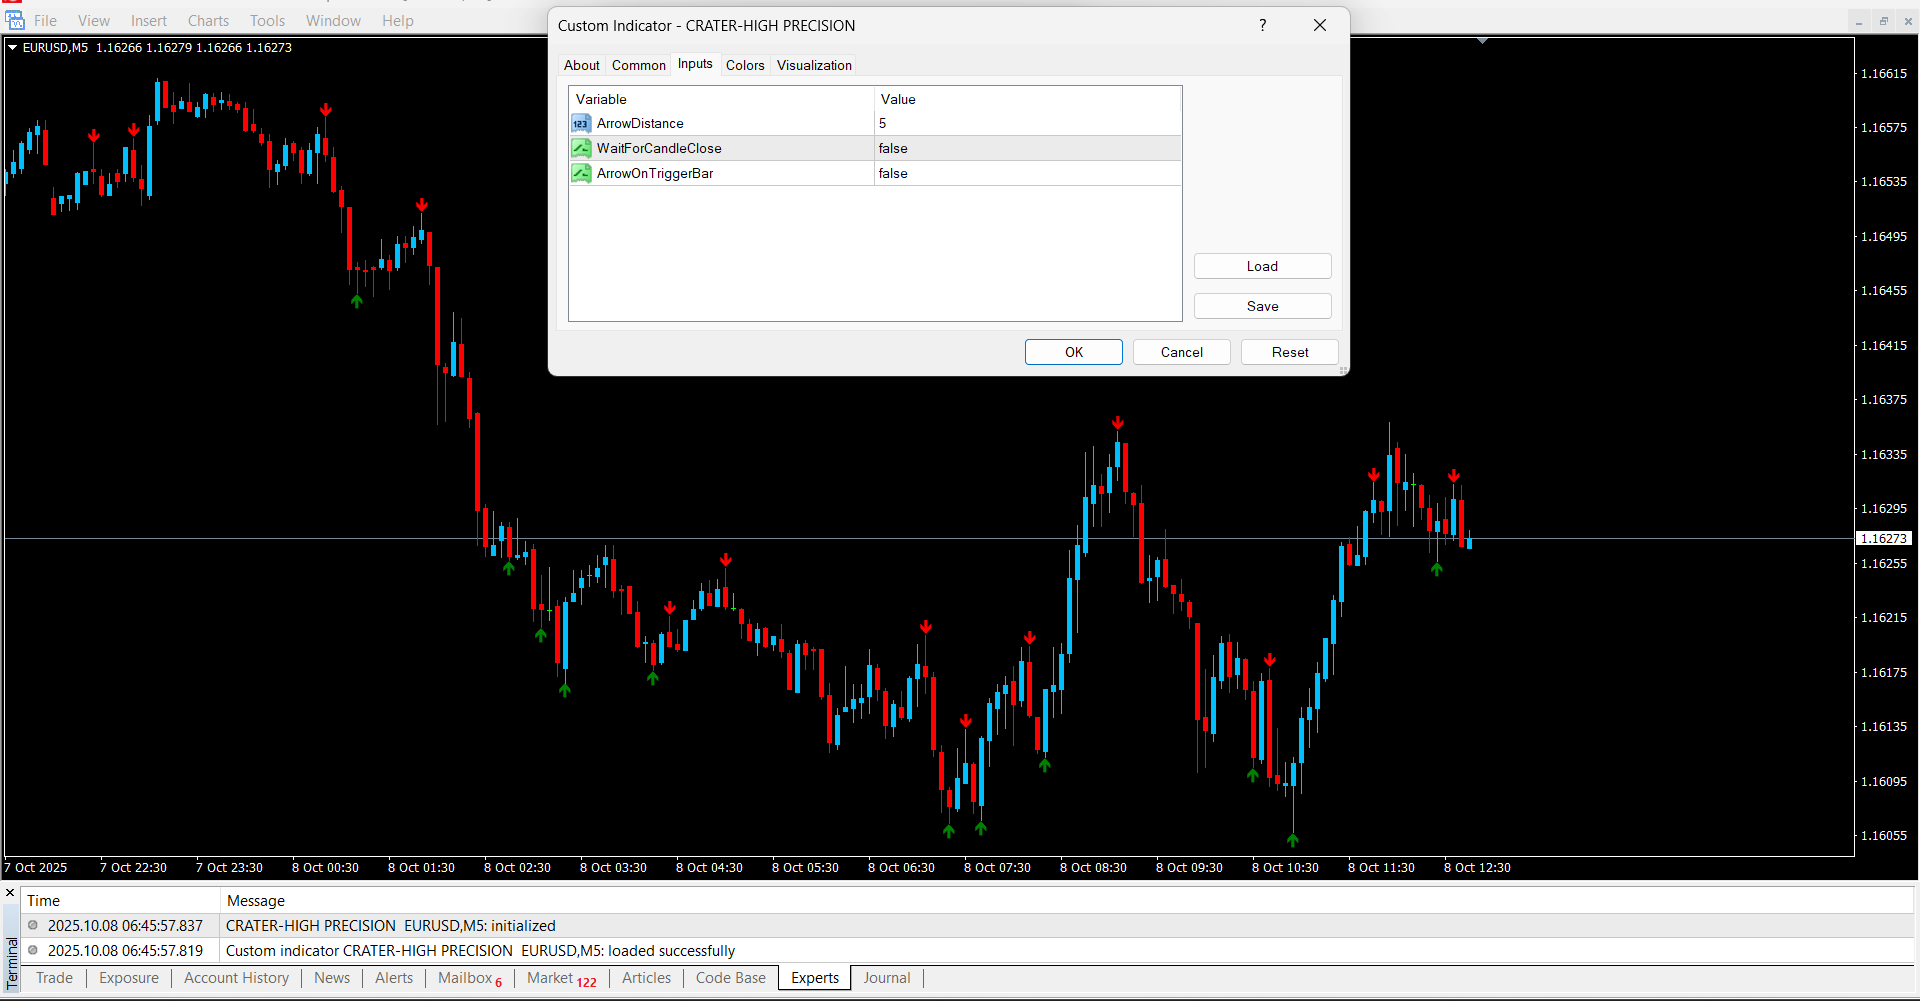Open the Charts menu
This screenshot has width=1920, height=1001.
[208, 21]
